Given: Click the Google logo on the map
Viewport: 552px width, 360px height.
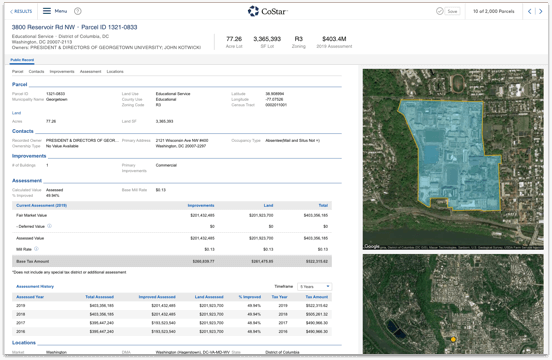Looking at the screenshot, I should point(372,246).
